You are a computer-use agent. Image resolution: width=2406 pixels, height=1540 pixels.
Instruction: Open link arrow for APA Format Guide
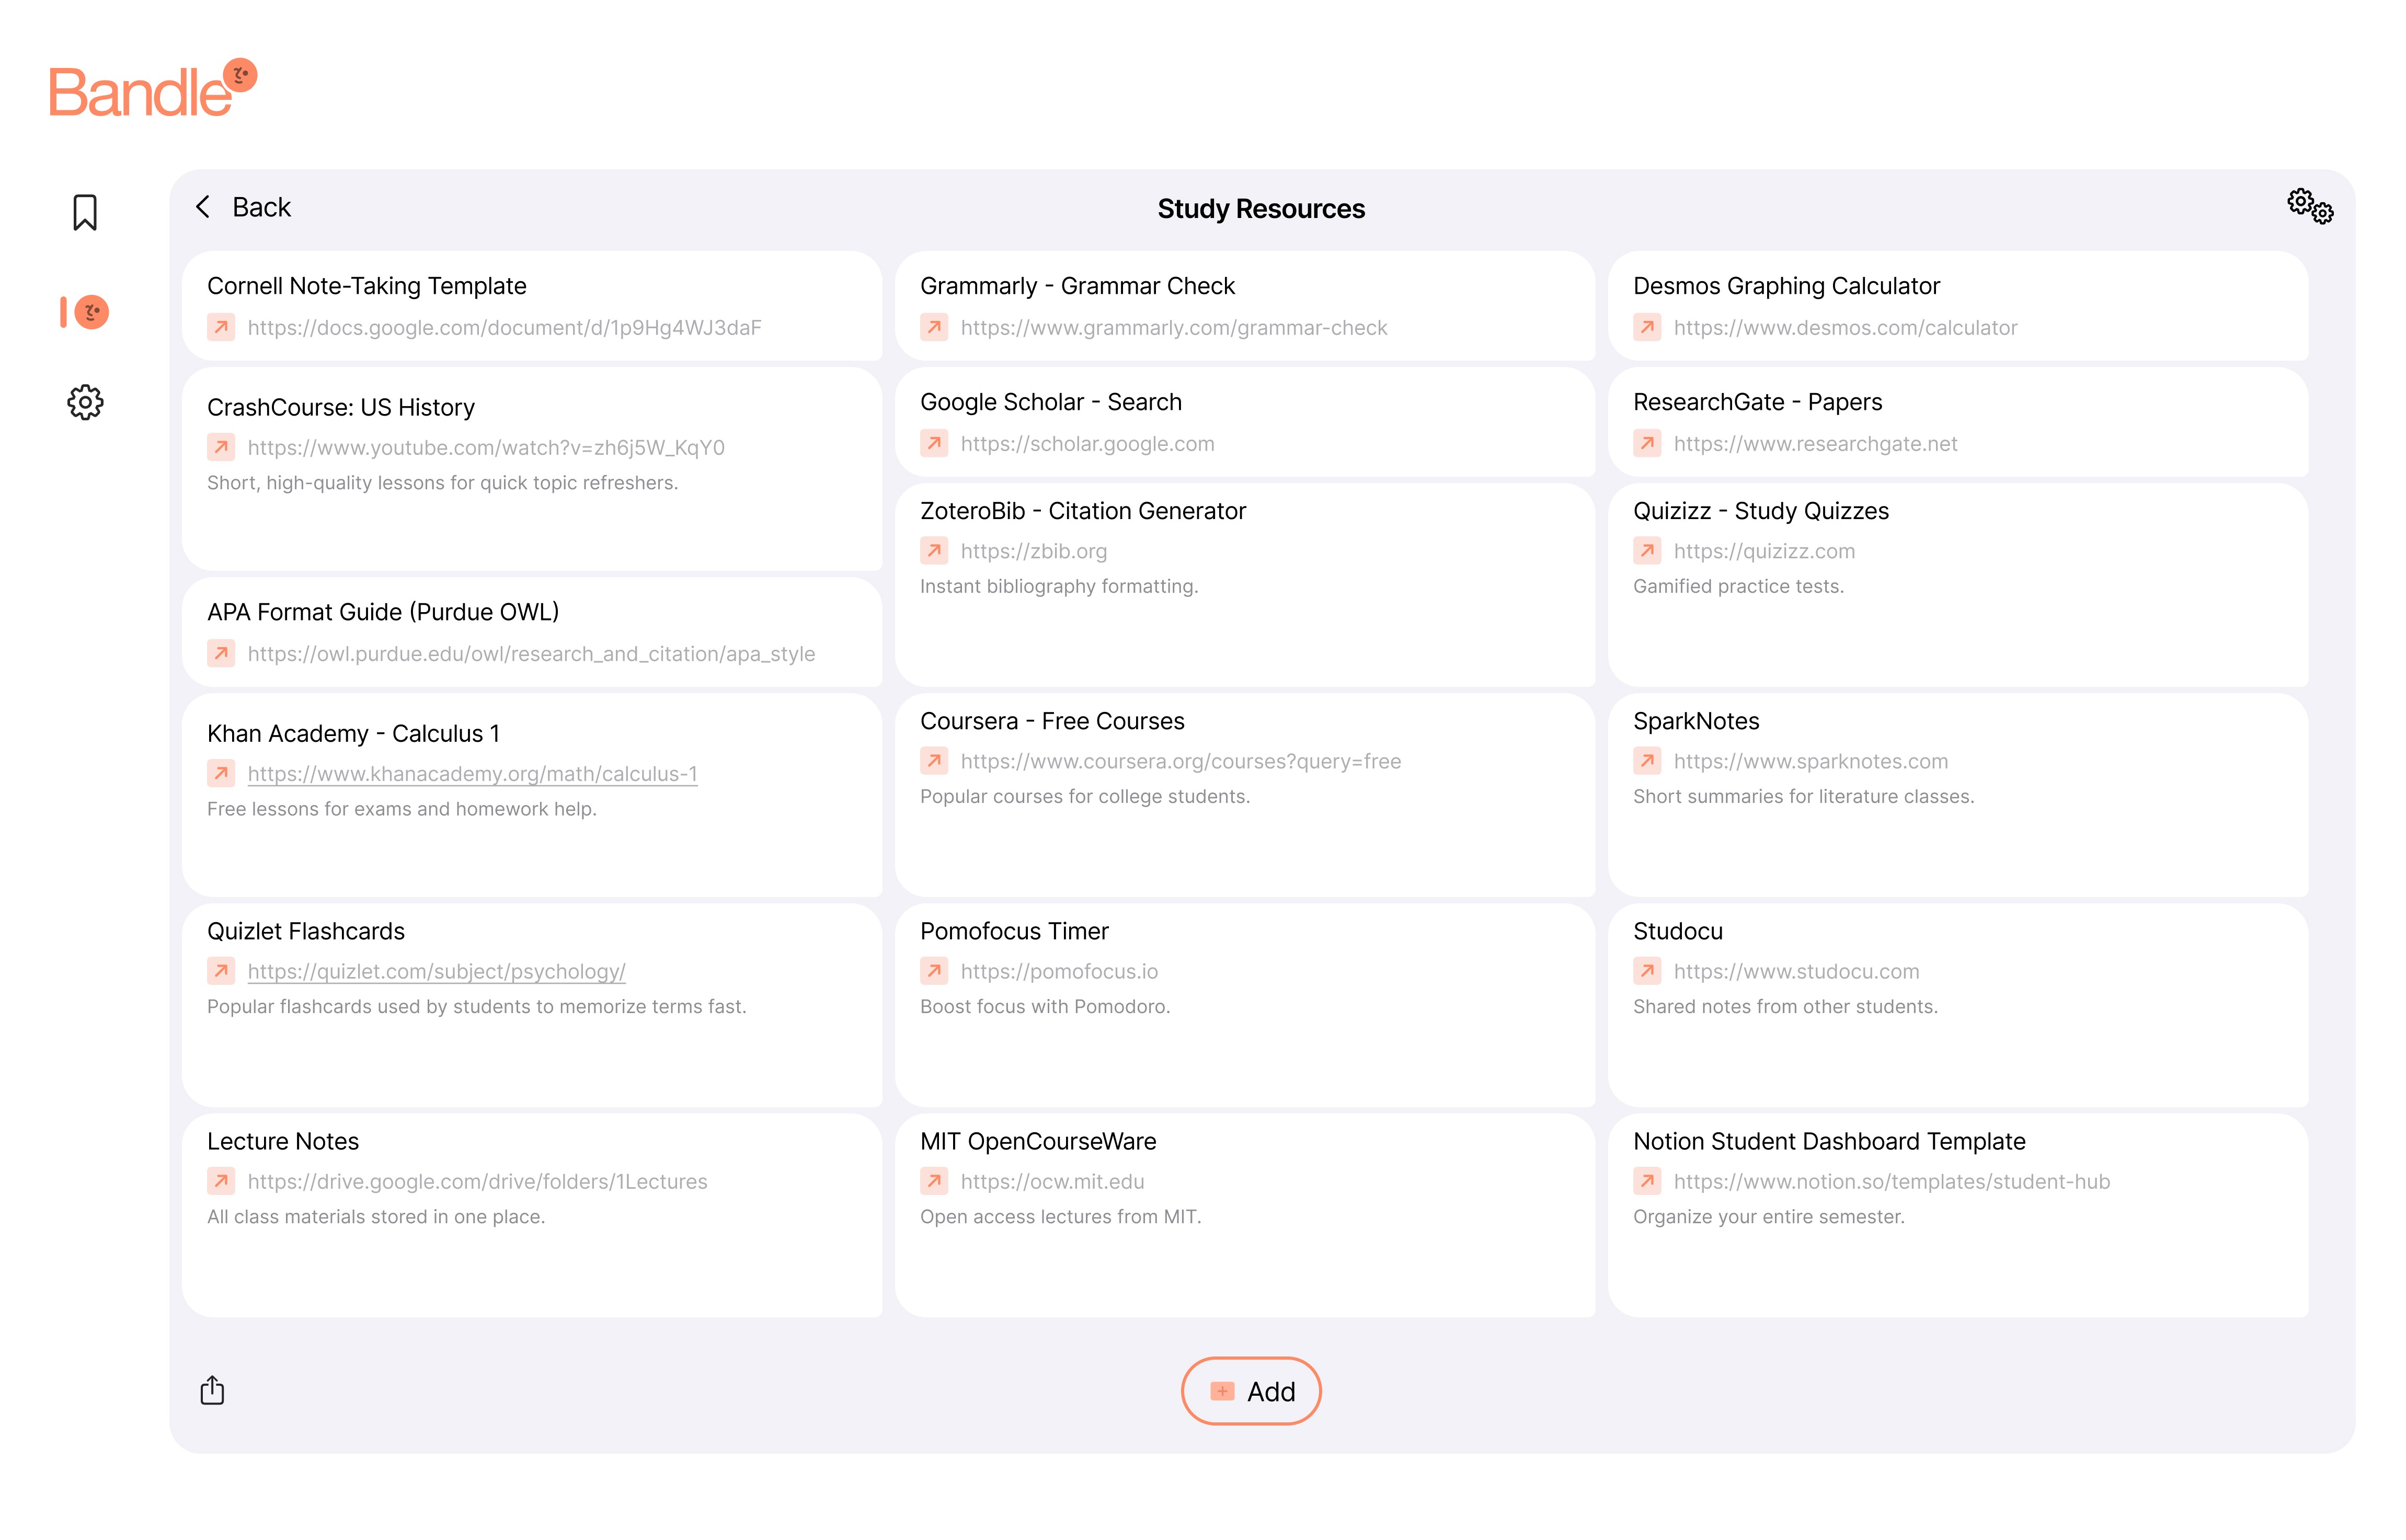[x=221, y=653]
